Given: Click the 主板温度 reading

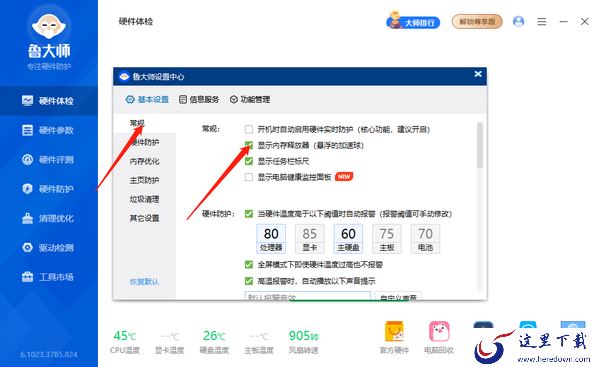Looking at the screenshot, I should tap(259, 342).
